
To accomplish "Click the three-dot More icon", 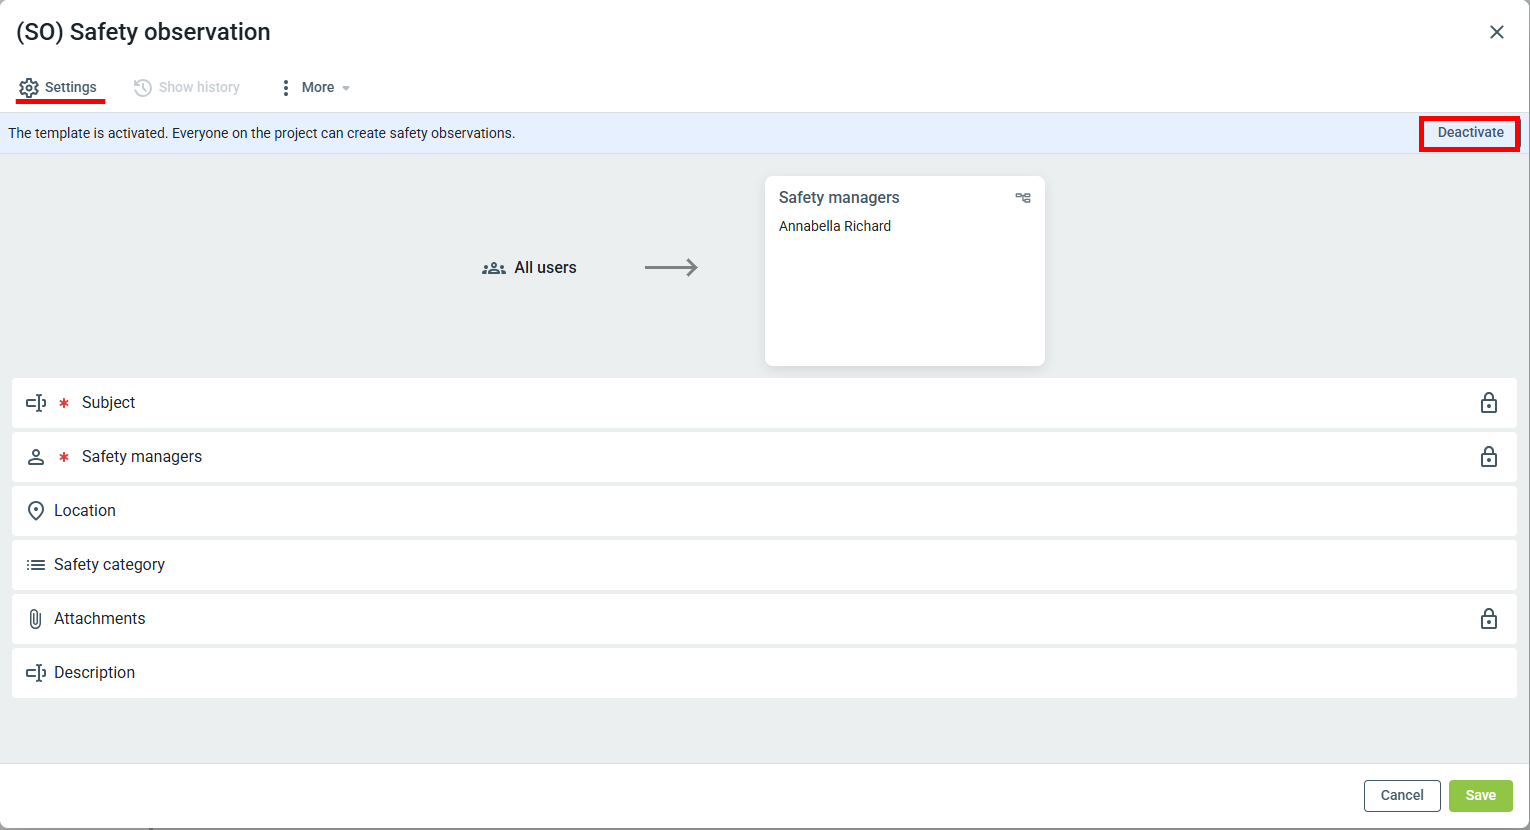I will [286, 88].
